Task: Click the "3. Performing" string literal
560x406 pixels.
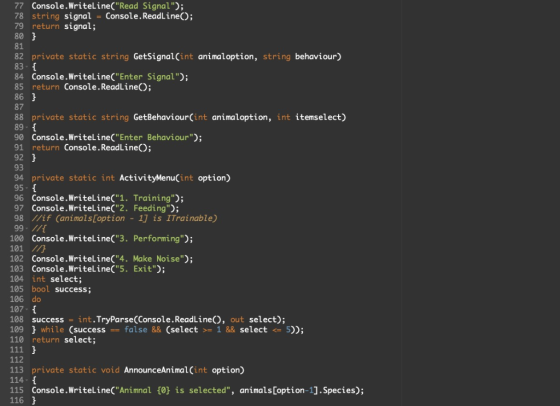Action: (x=149, y=239)
